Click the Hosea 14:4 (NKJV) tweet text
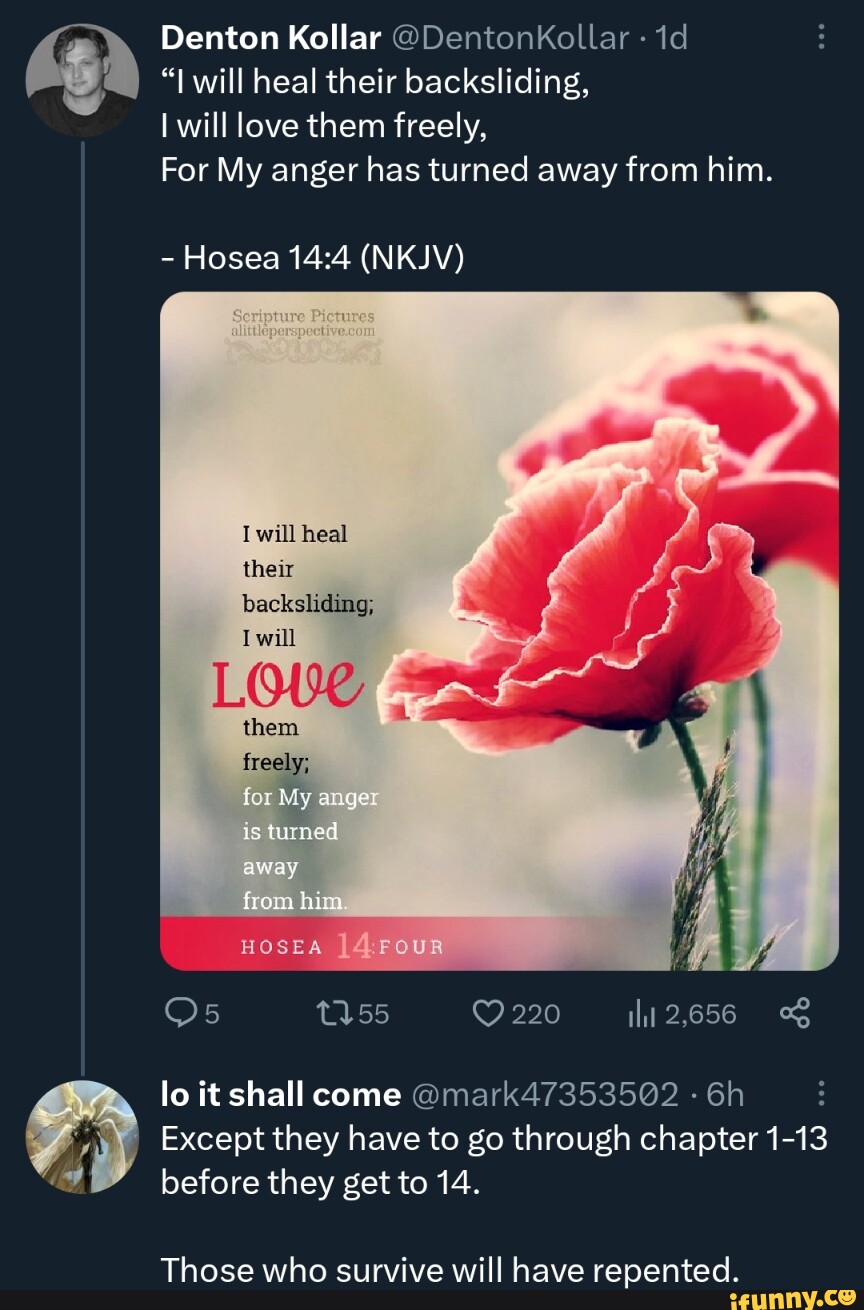 313,258
